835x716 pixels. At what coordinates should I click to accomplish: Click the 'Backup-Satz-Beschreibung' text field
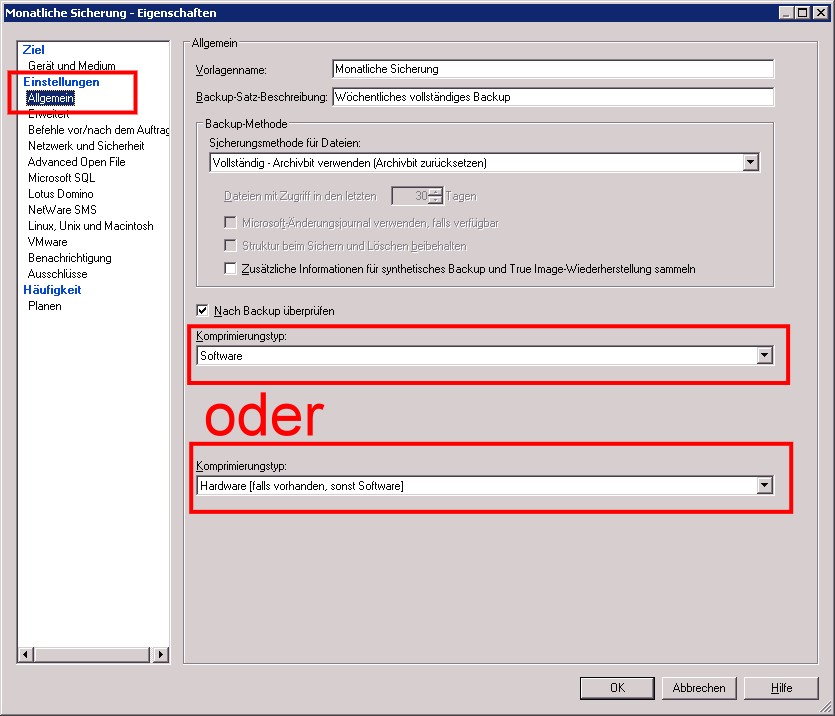pos(552,97)
